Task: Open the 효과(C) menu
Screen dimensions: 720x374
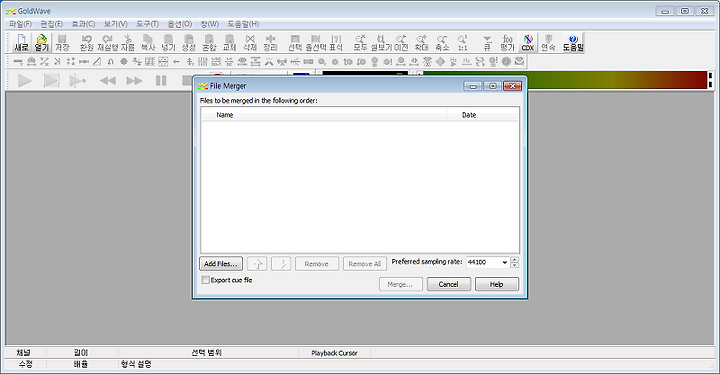Action: coord(83,24)
